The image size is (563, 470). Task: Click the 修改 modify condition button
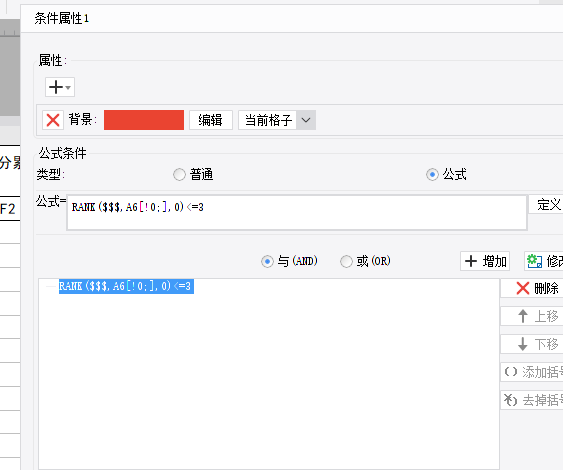point(544,261)
